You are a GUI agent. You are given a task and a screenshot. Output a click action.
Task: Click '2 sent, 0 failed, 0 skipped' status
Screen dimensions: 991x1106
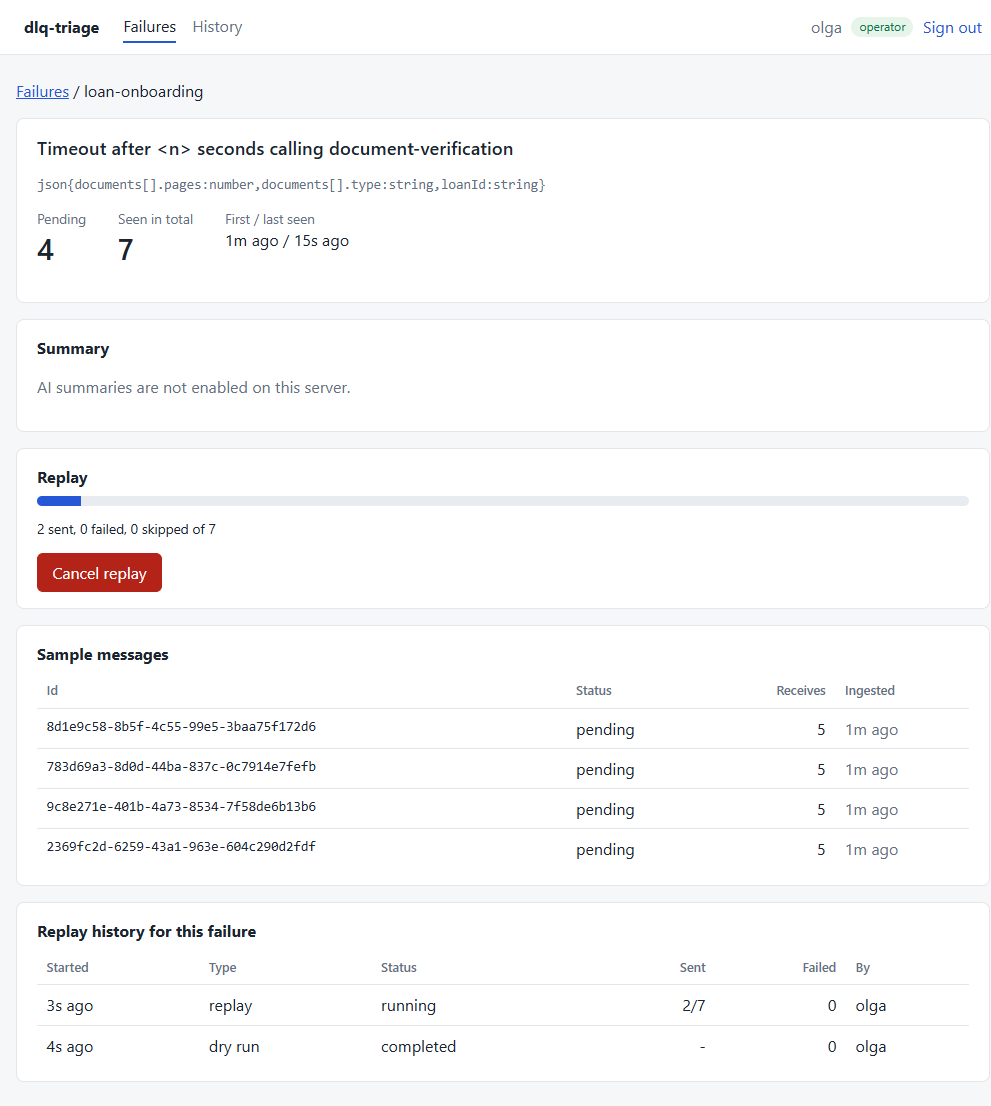[x=126, y=530]
